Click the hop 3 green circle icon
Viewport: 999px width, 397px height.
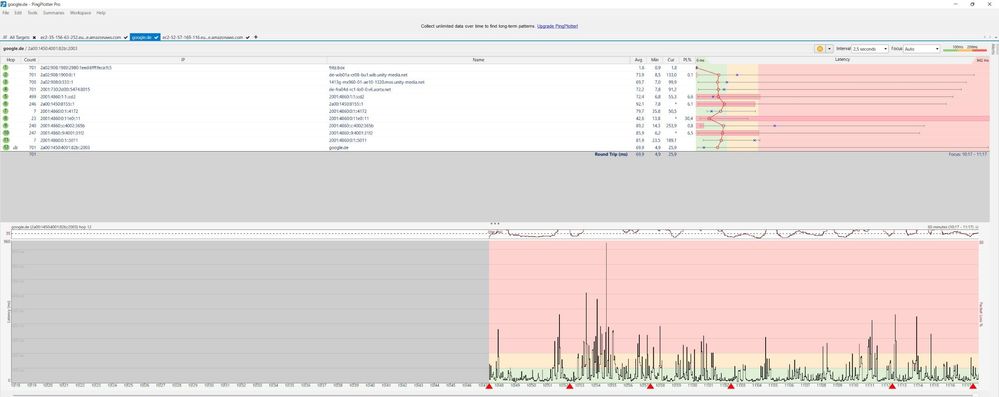click(x=6, y=82)
